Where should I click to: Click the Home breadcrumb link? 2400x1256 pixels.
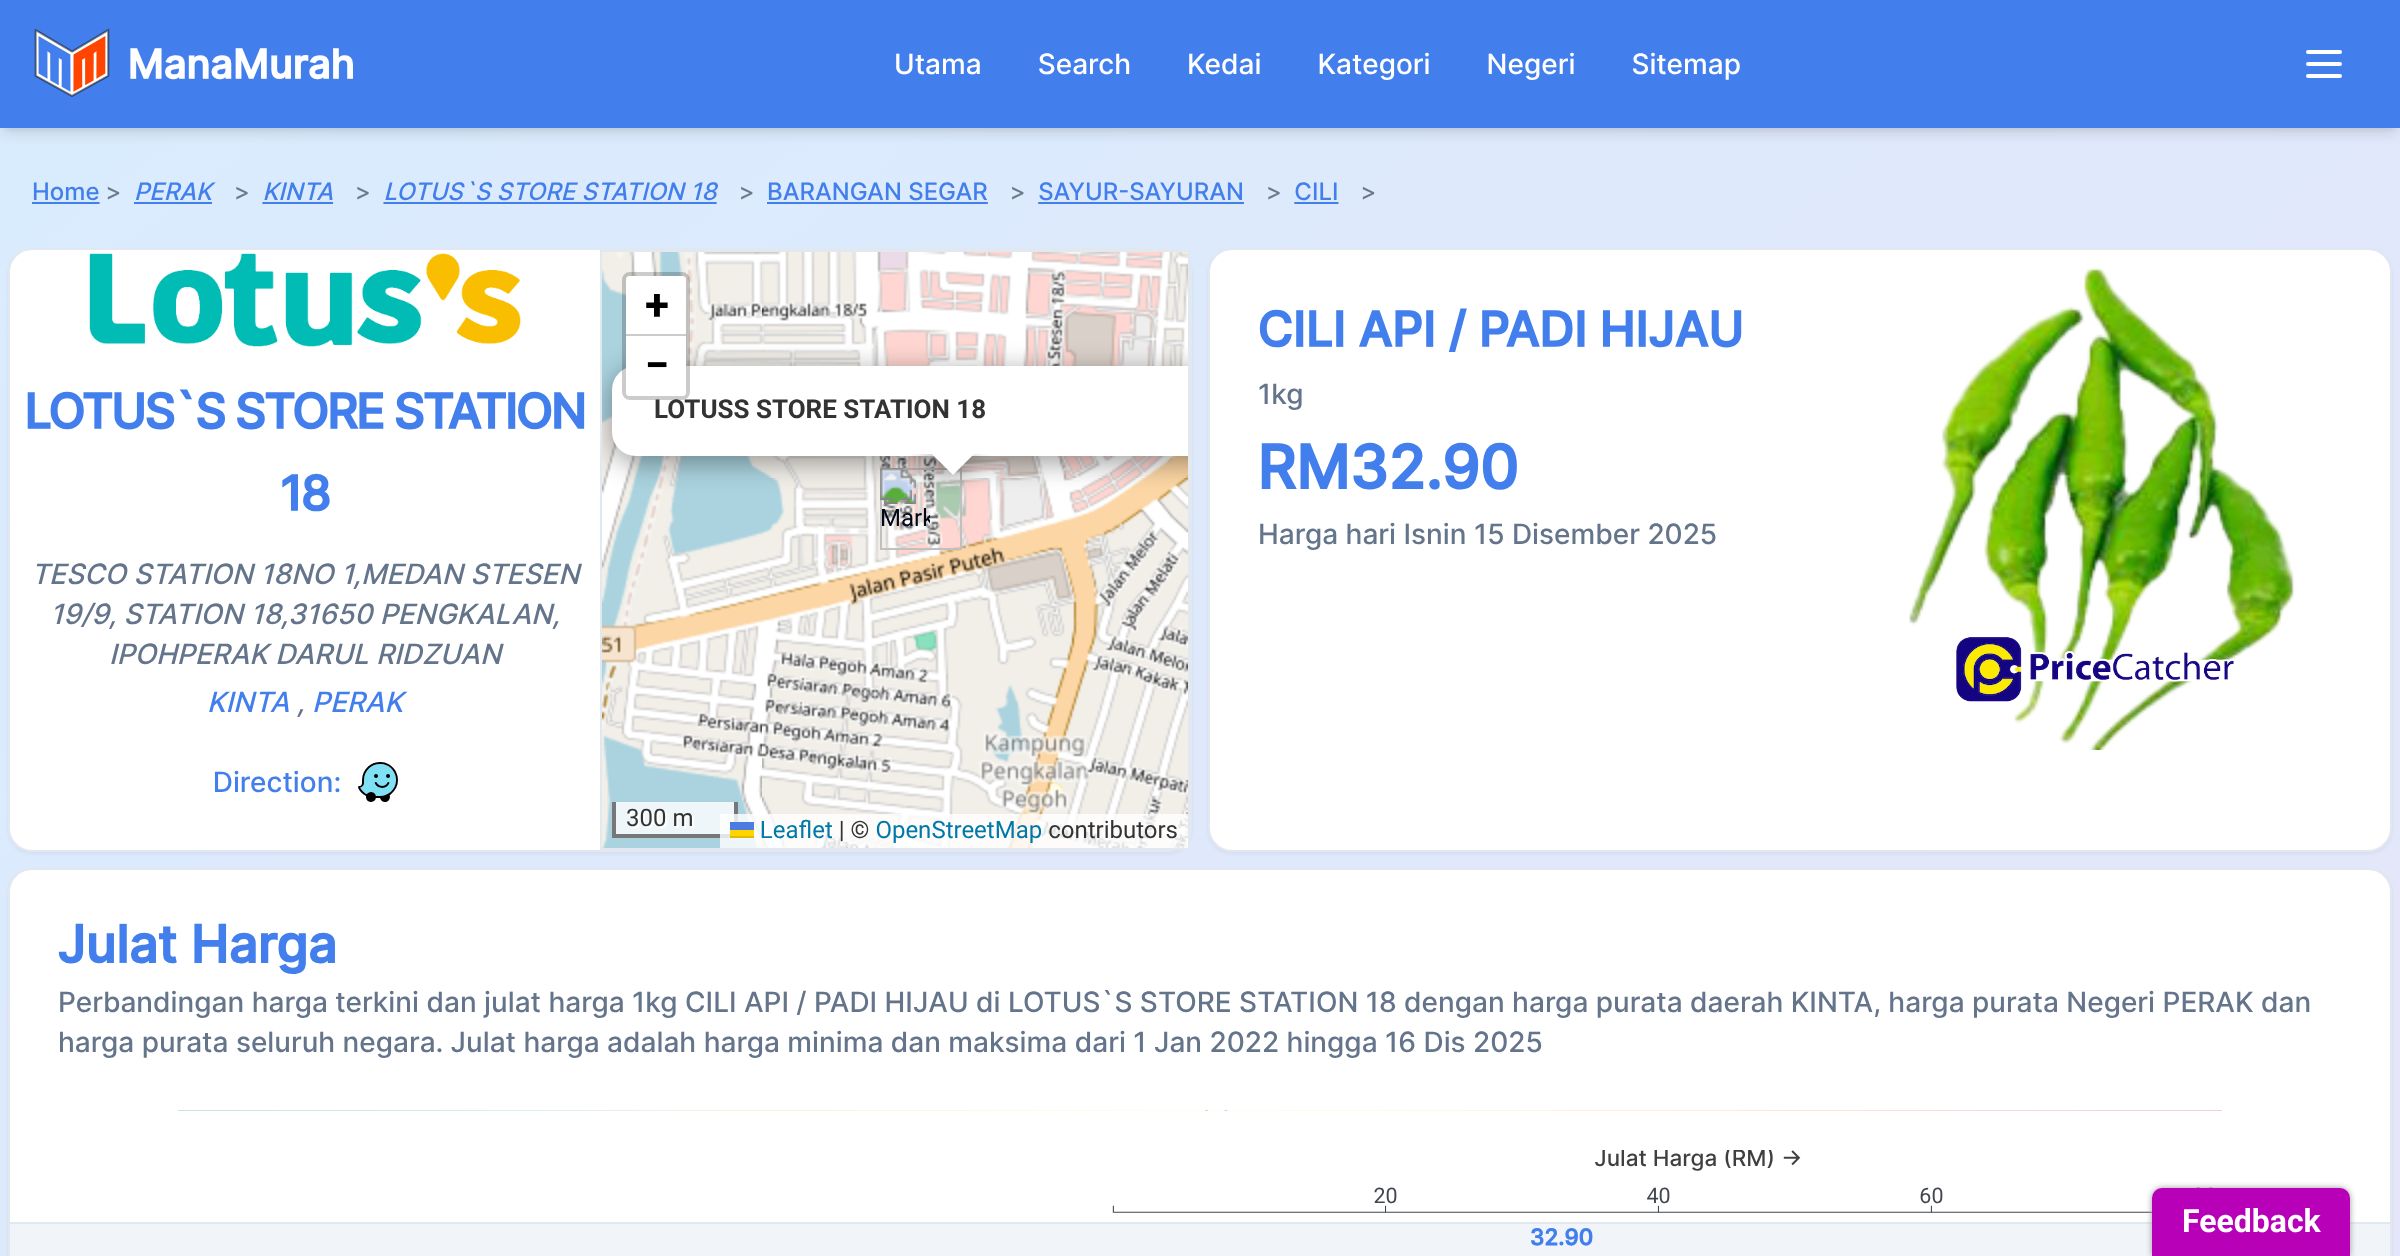[x=65, y=191]
